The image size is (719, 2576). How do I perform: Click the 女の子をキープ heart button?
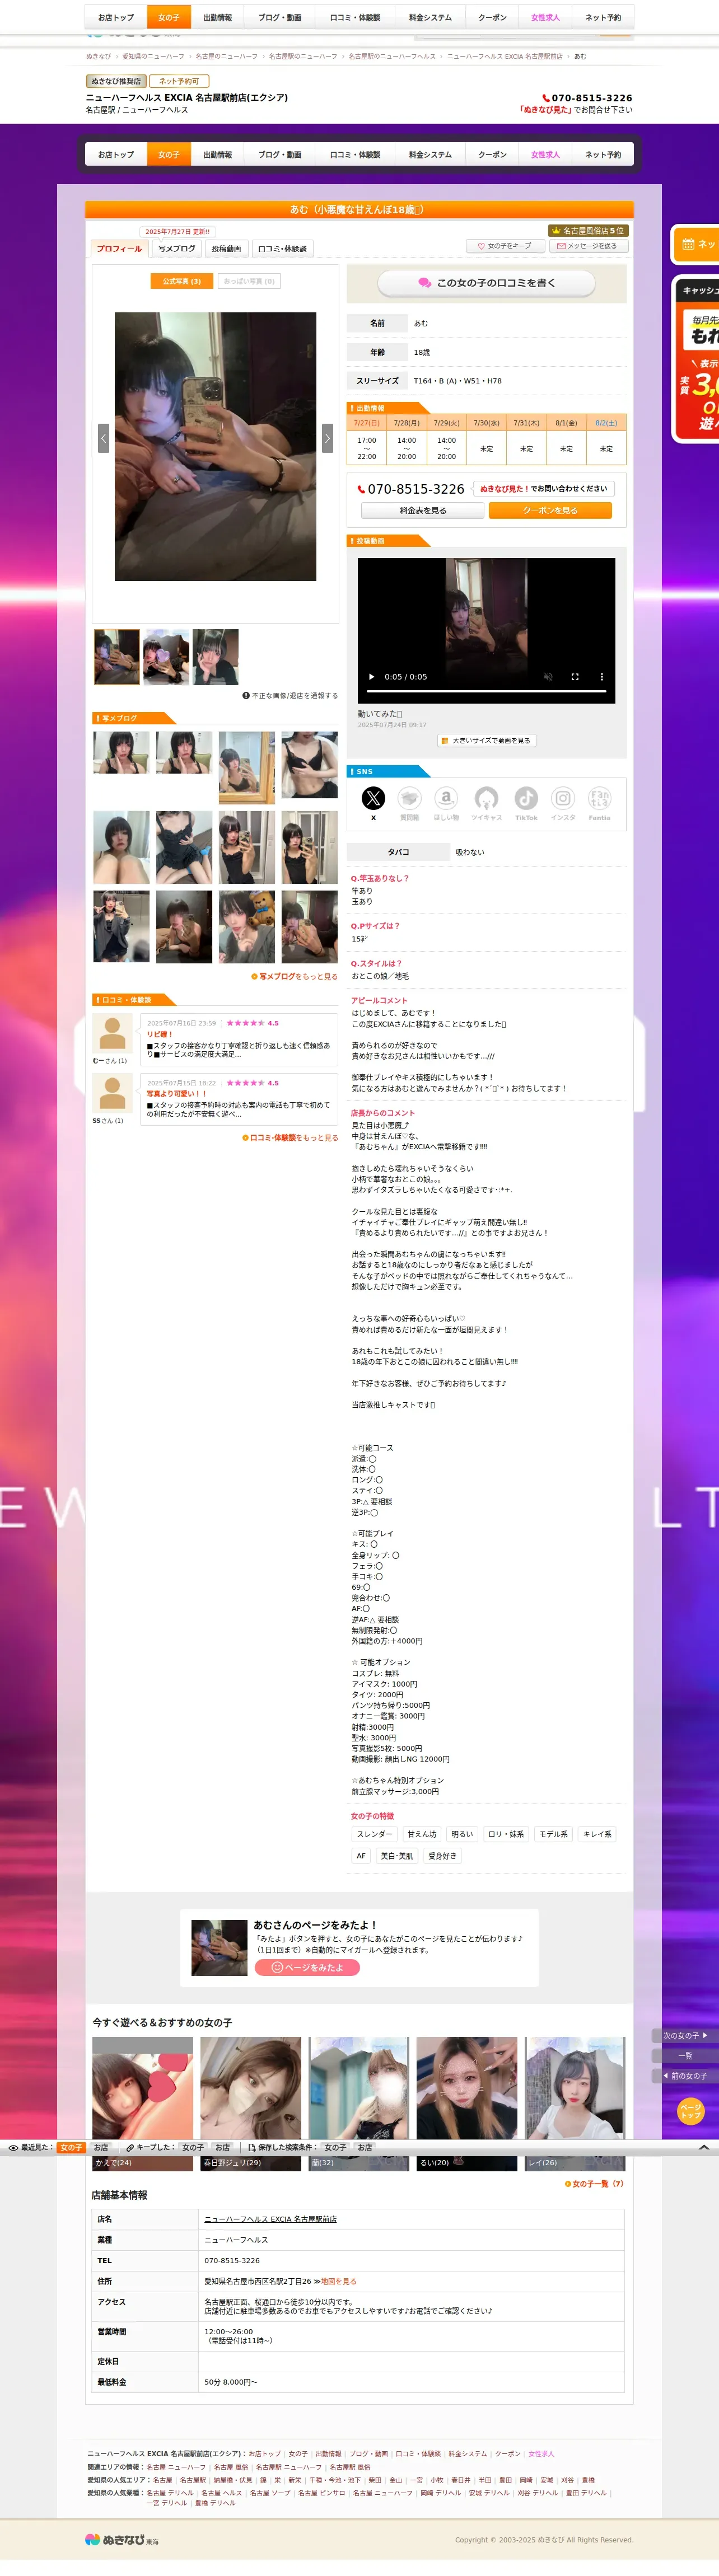click(x=505, y=246)
